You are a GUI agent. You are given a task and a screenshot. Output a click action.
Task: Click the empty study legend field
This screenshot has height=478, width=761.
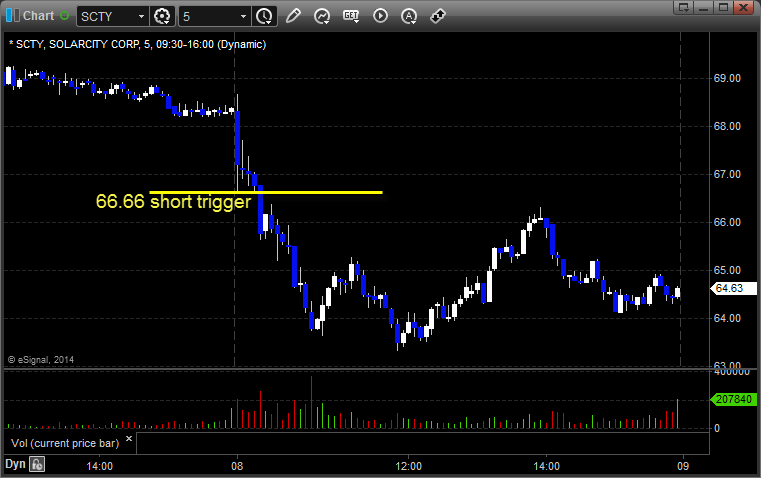[423, 443]
